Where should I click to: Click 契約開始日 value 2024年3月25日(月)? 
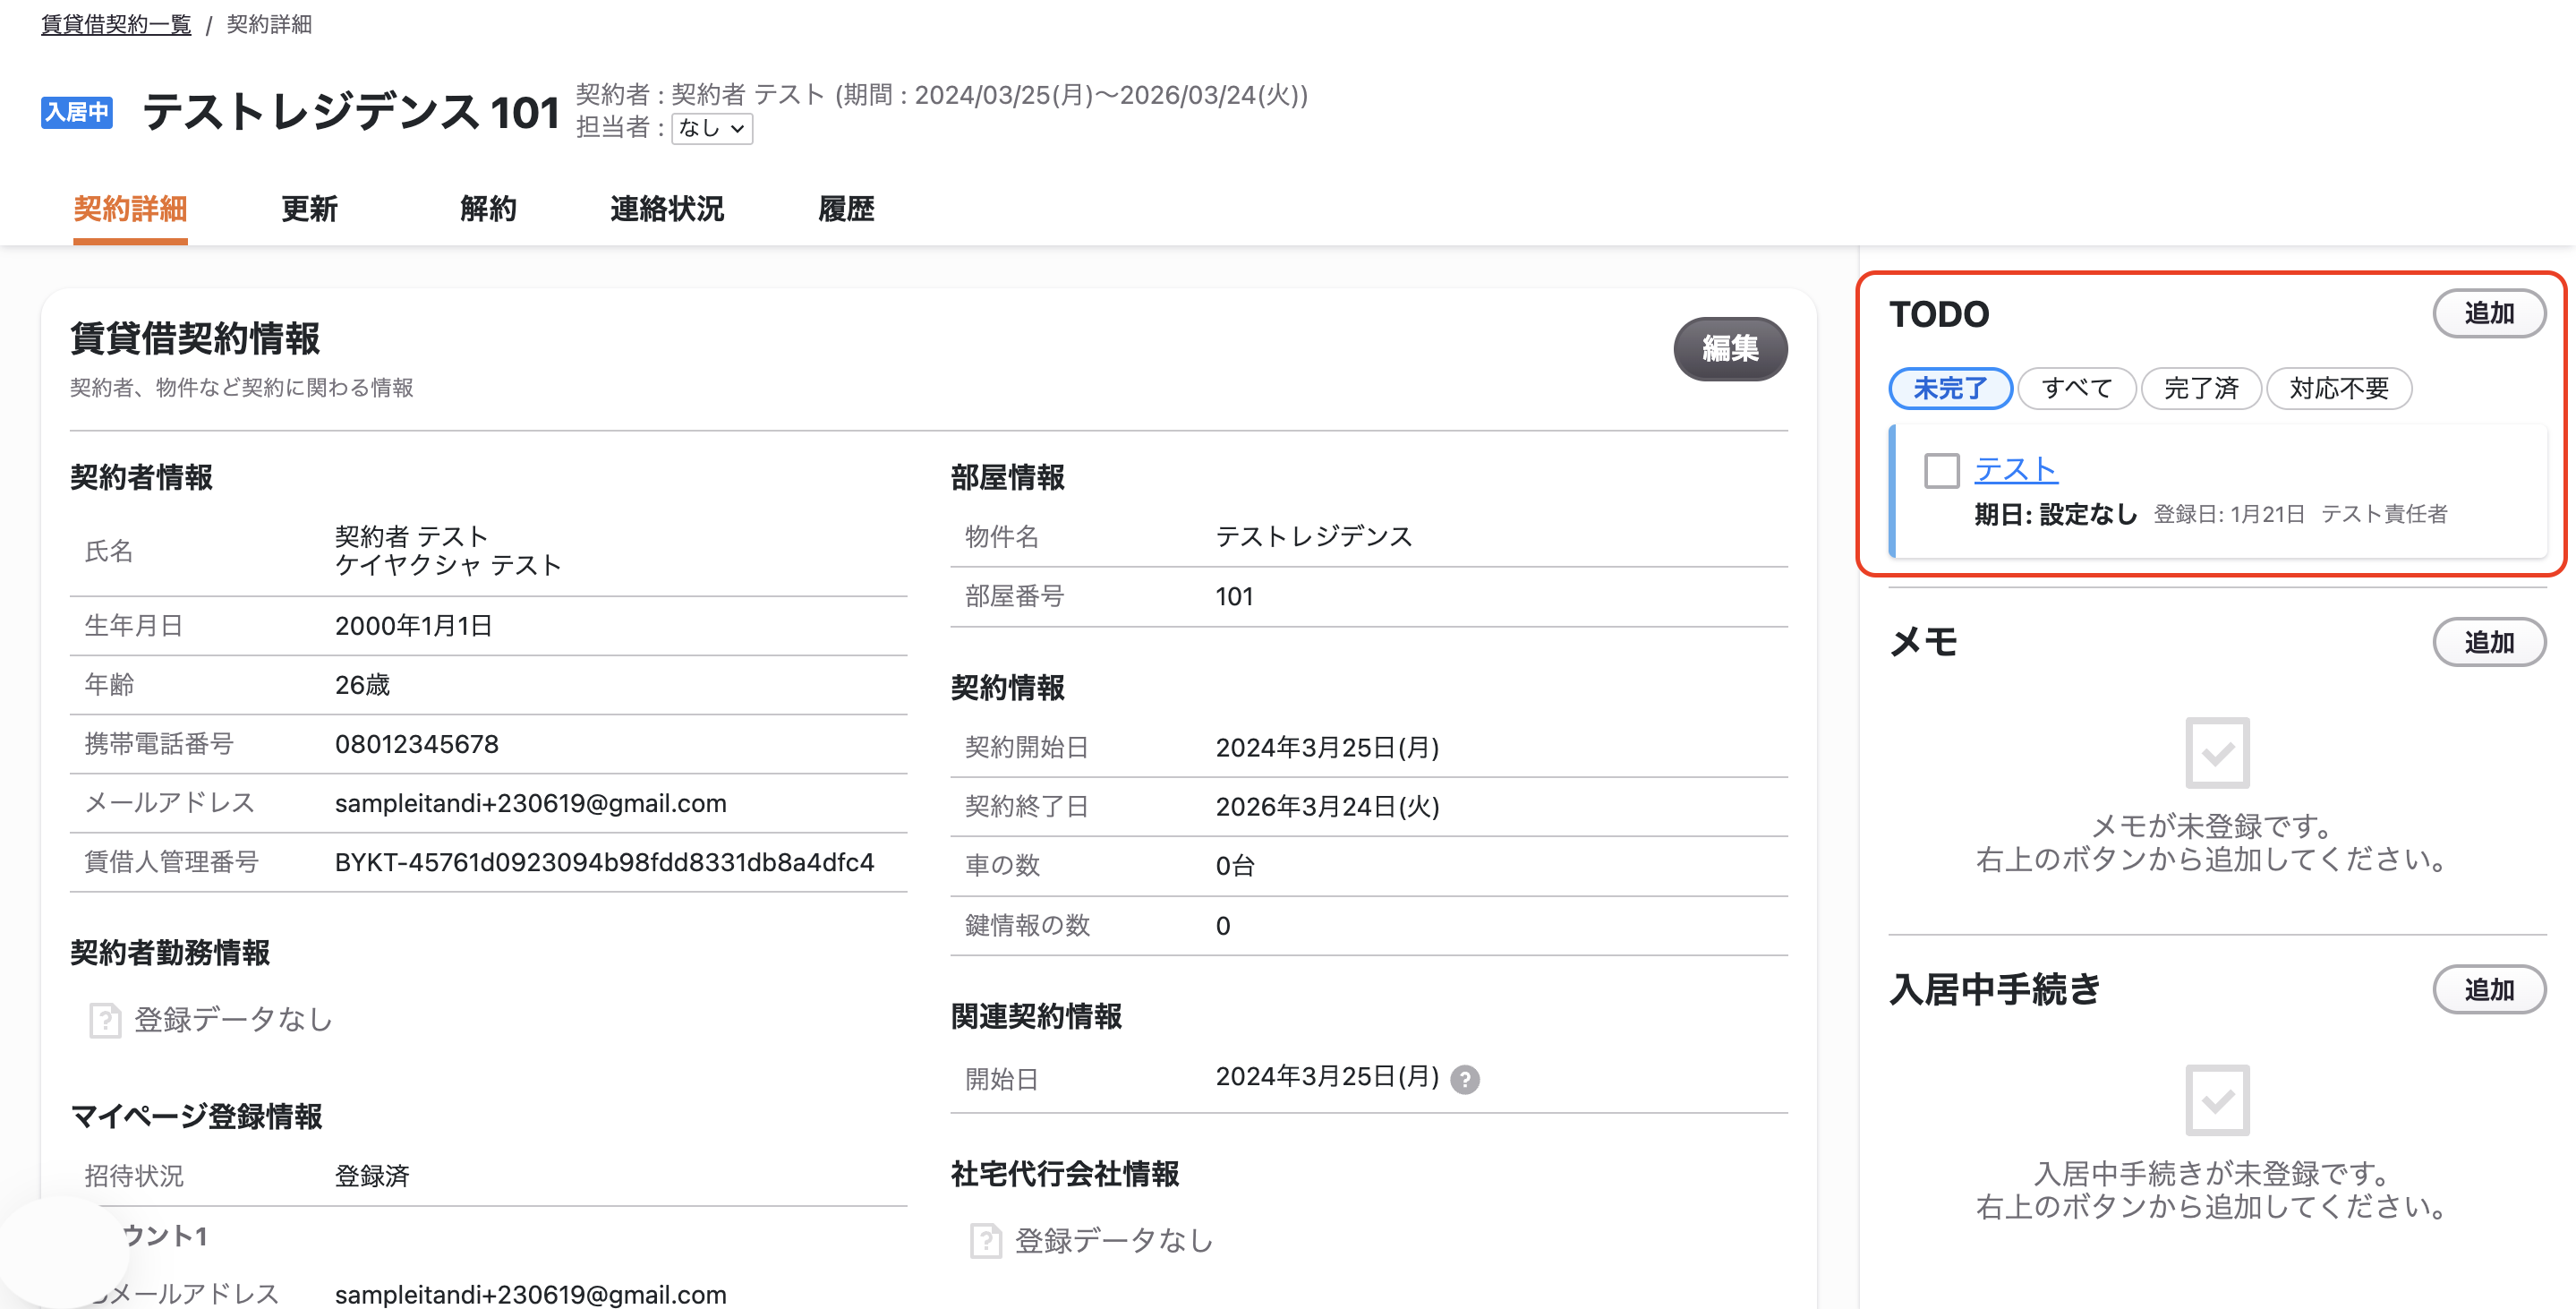pos(1327,747)
